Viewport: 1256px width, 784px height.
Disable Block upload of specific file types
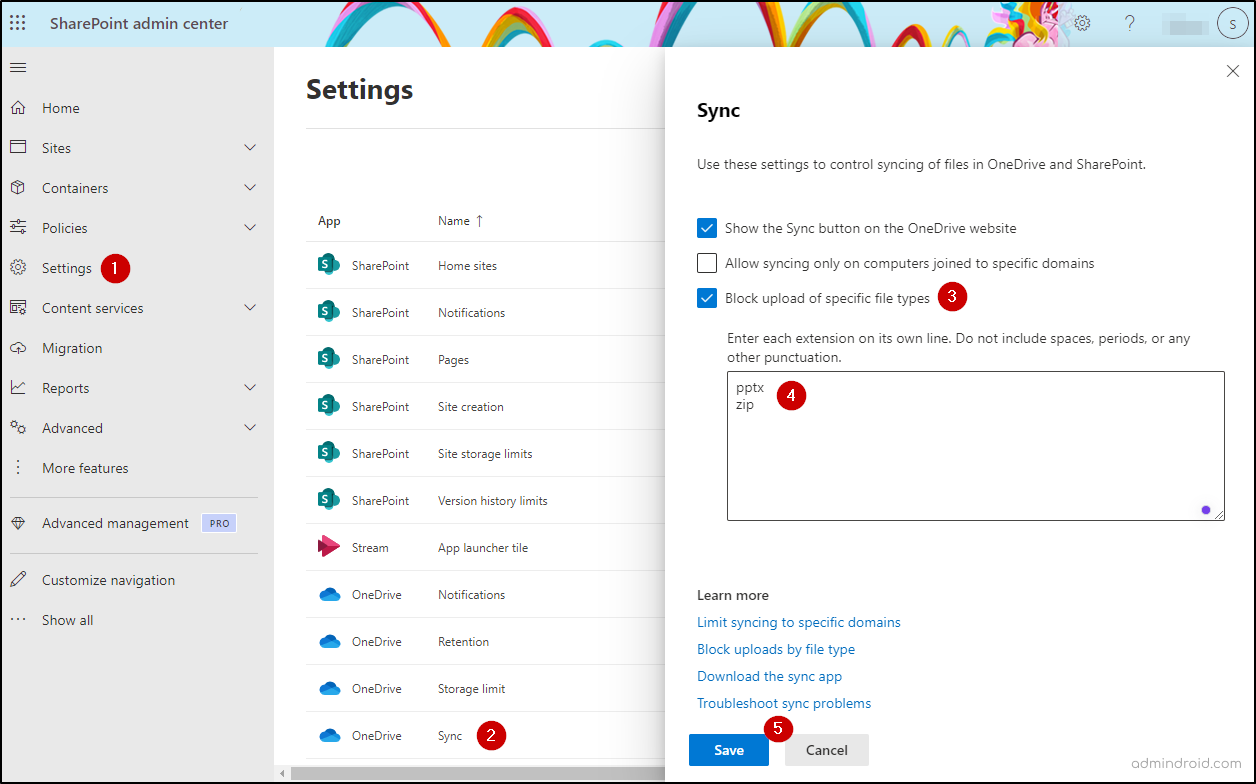coord(707,297)
